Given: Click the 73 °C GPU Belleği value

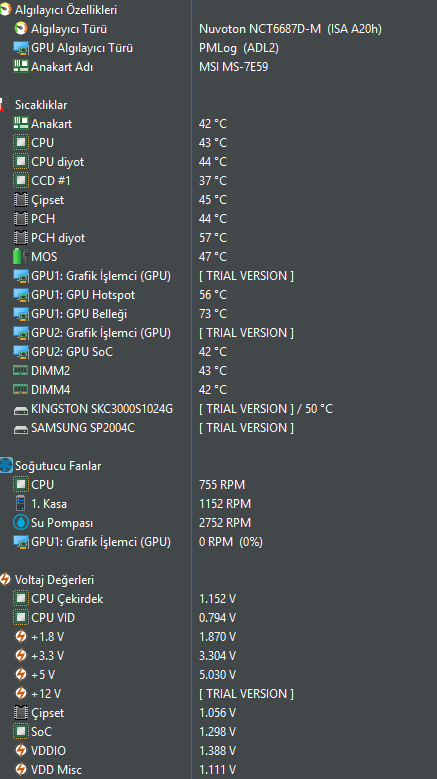Looking at the screenshot, I should coord(213,314).
